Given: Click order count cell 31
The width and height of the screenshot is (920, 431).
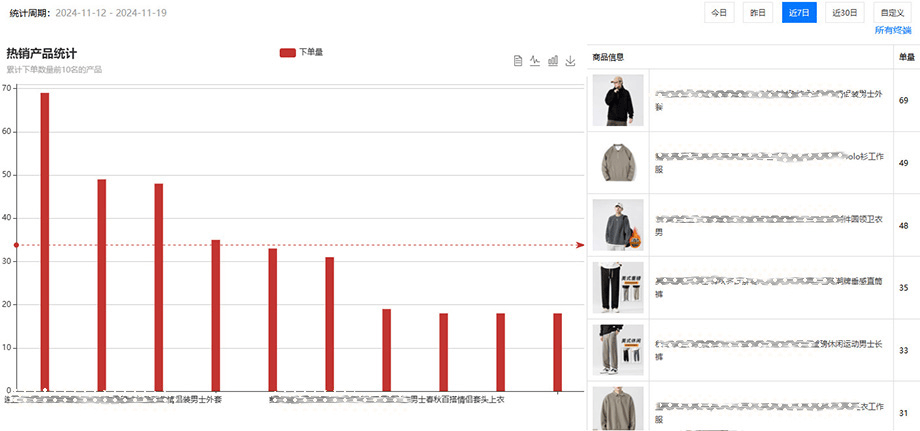Looking at the screenshot, I should [904, 413].
